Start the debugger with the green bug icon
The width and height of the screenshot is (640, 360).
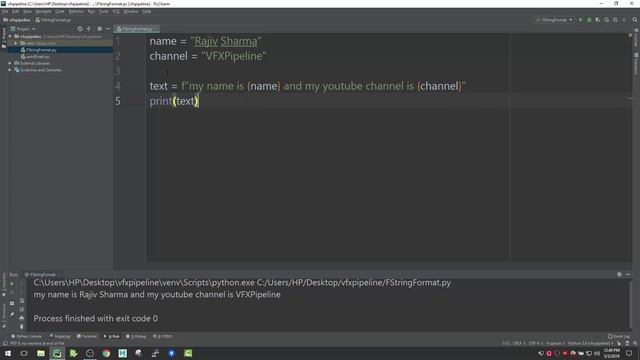point(589,20)
